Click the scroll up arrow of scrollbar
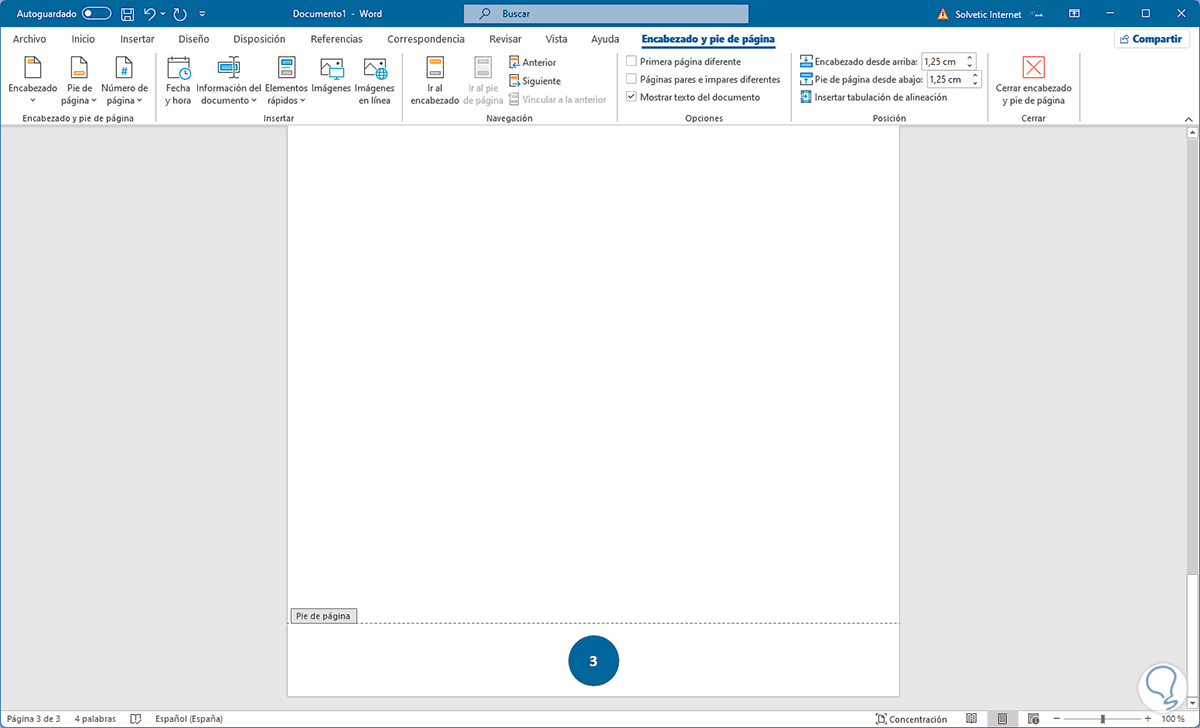This screenshot has width=1200, height=728. [x=1190, y=133]
